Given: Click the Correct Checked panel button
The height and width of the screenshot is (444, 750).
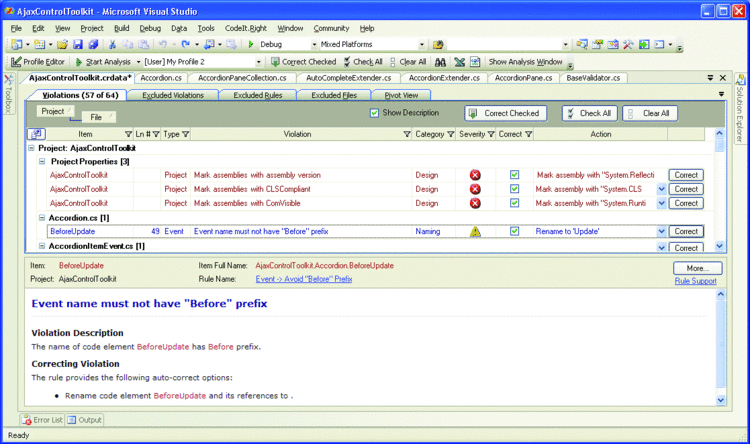Looking at the screenshot, I should 506,113.
